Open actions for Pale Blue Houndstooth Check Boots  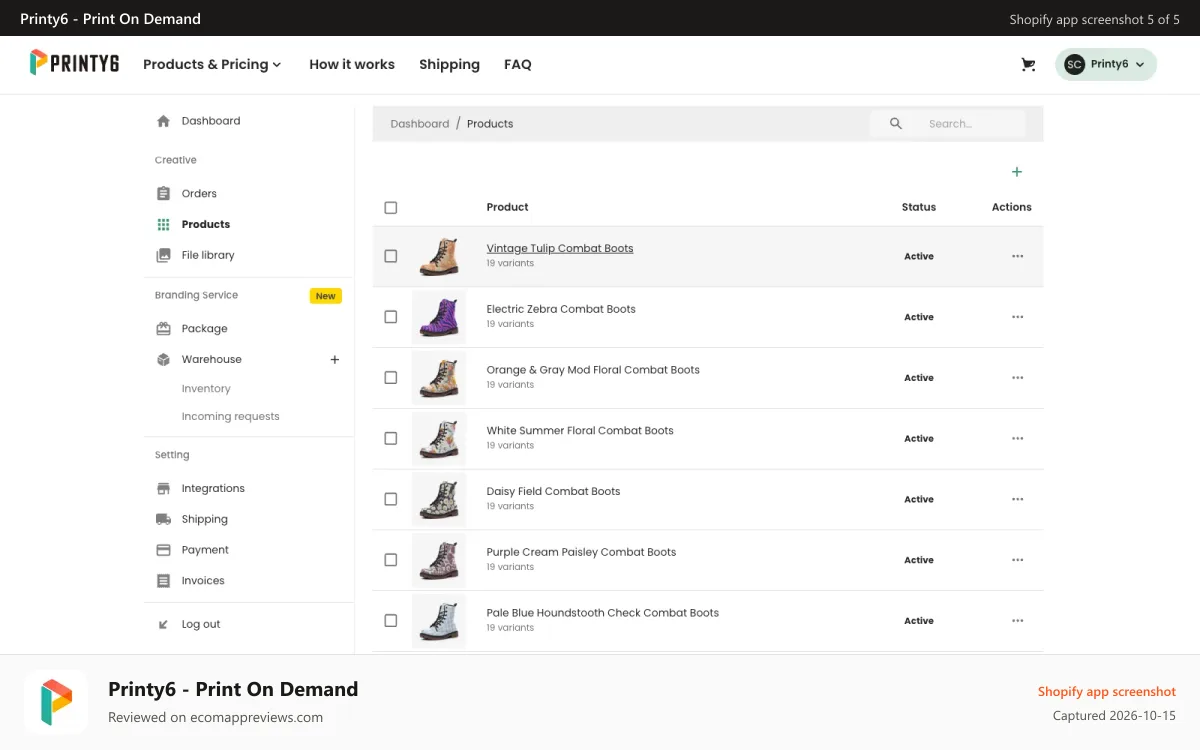1017,621
